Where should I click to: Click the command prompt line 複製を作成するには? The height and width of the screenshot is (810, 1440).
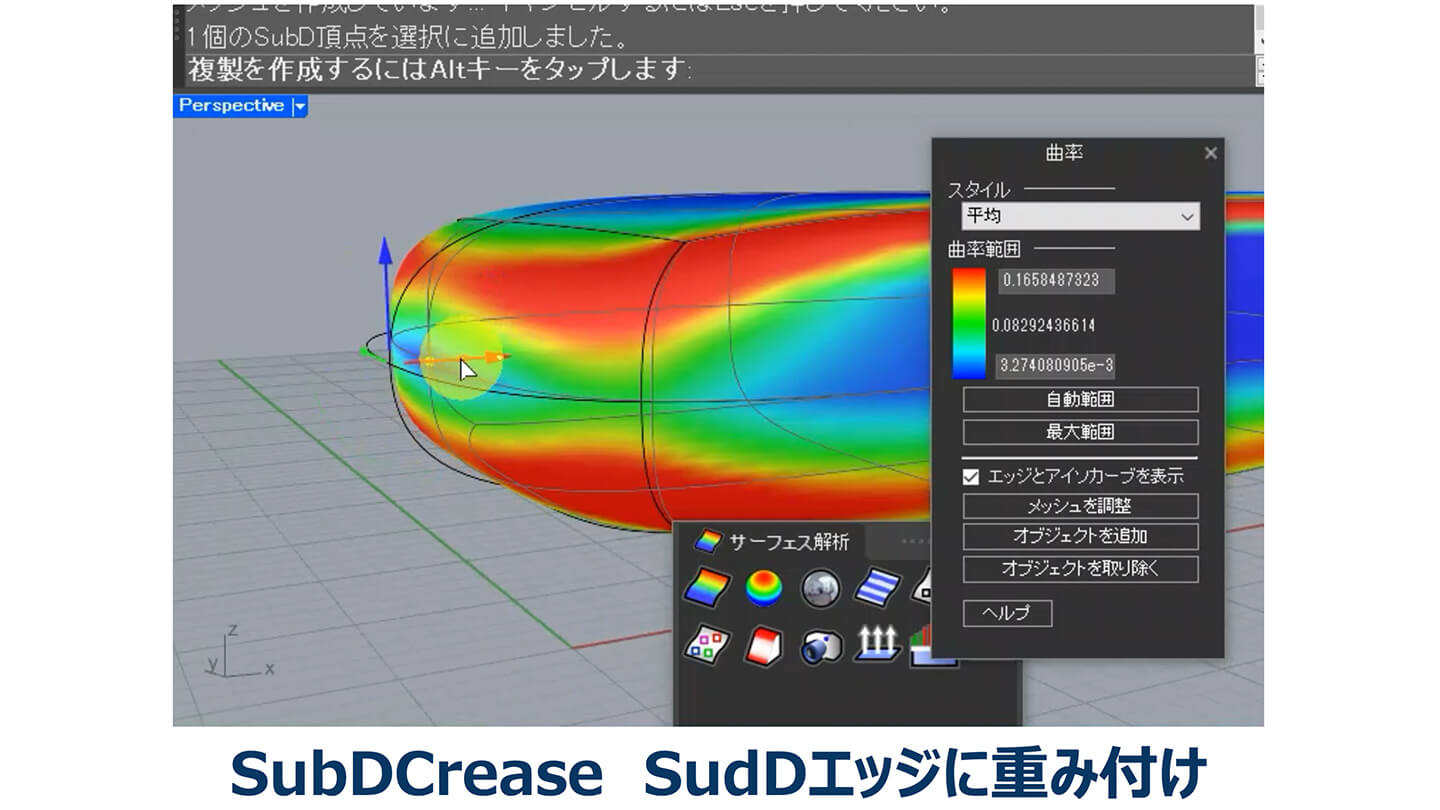pyautogui.click(x=439, y=70)
